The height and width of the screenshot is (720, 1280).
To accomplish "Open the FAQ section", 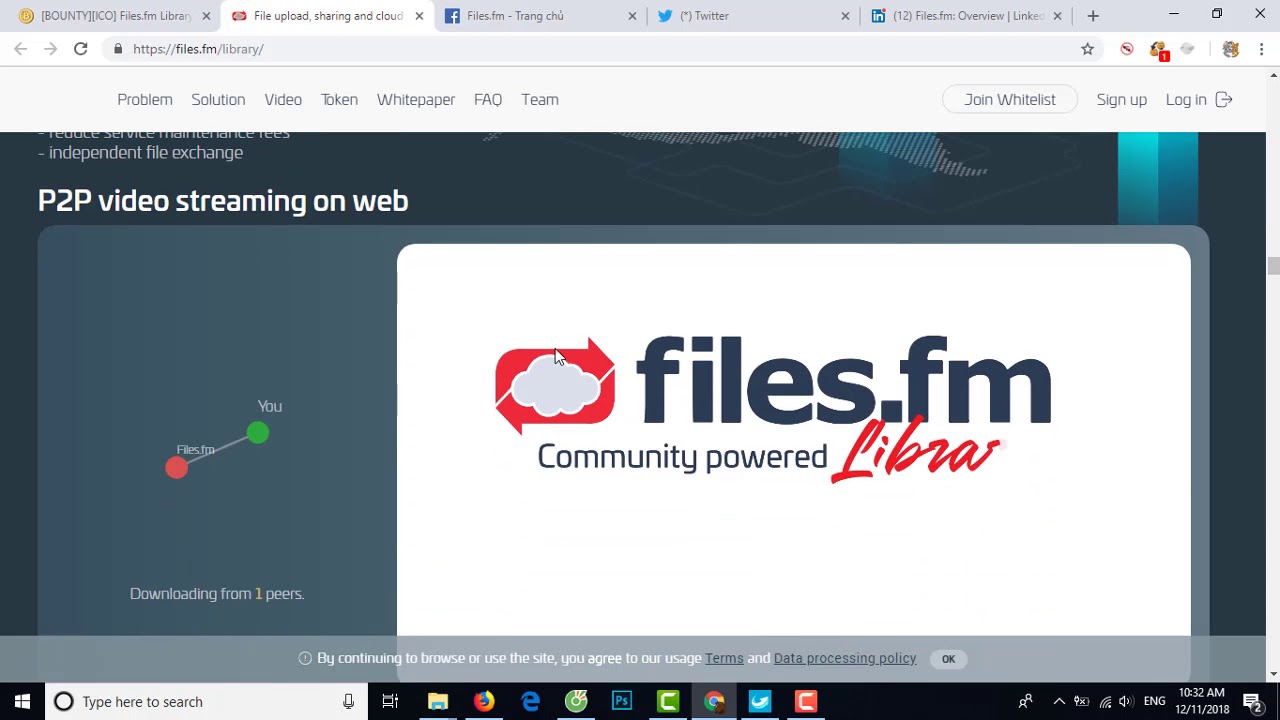I will pyautogui.click(x=488, y=99).
